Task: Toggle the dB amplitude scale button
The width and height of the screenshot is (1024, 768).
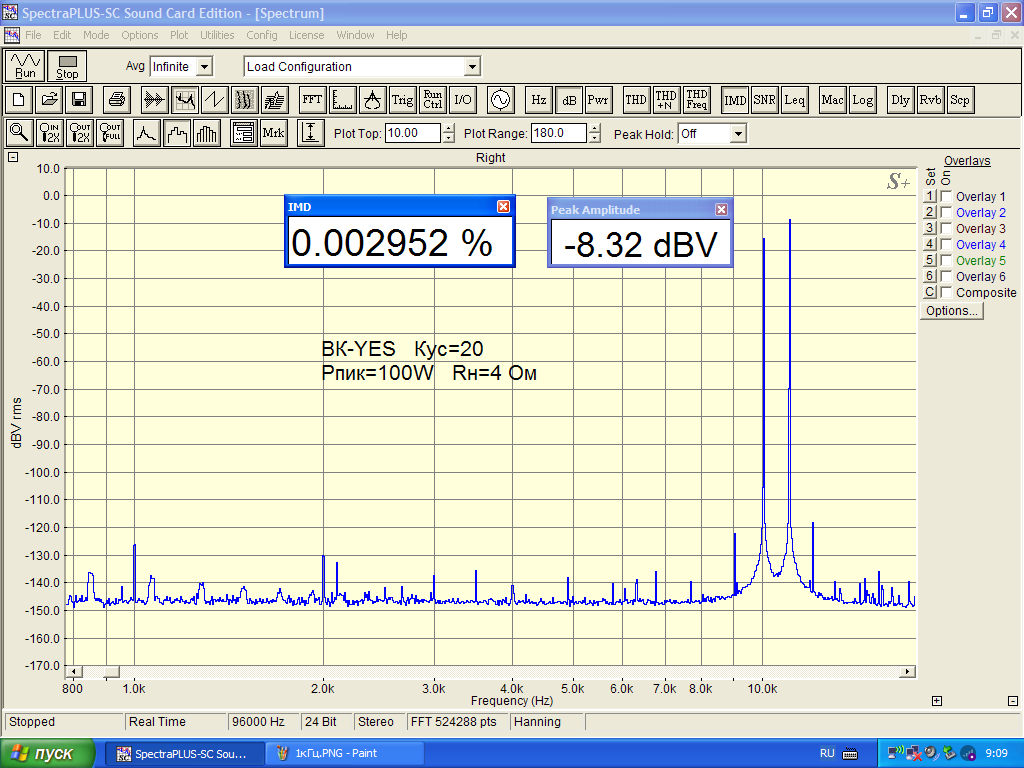Action: pyautogui.click(x=569, y=100)
